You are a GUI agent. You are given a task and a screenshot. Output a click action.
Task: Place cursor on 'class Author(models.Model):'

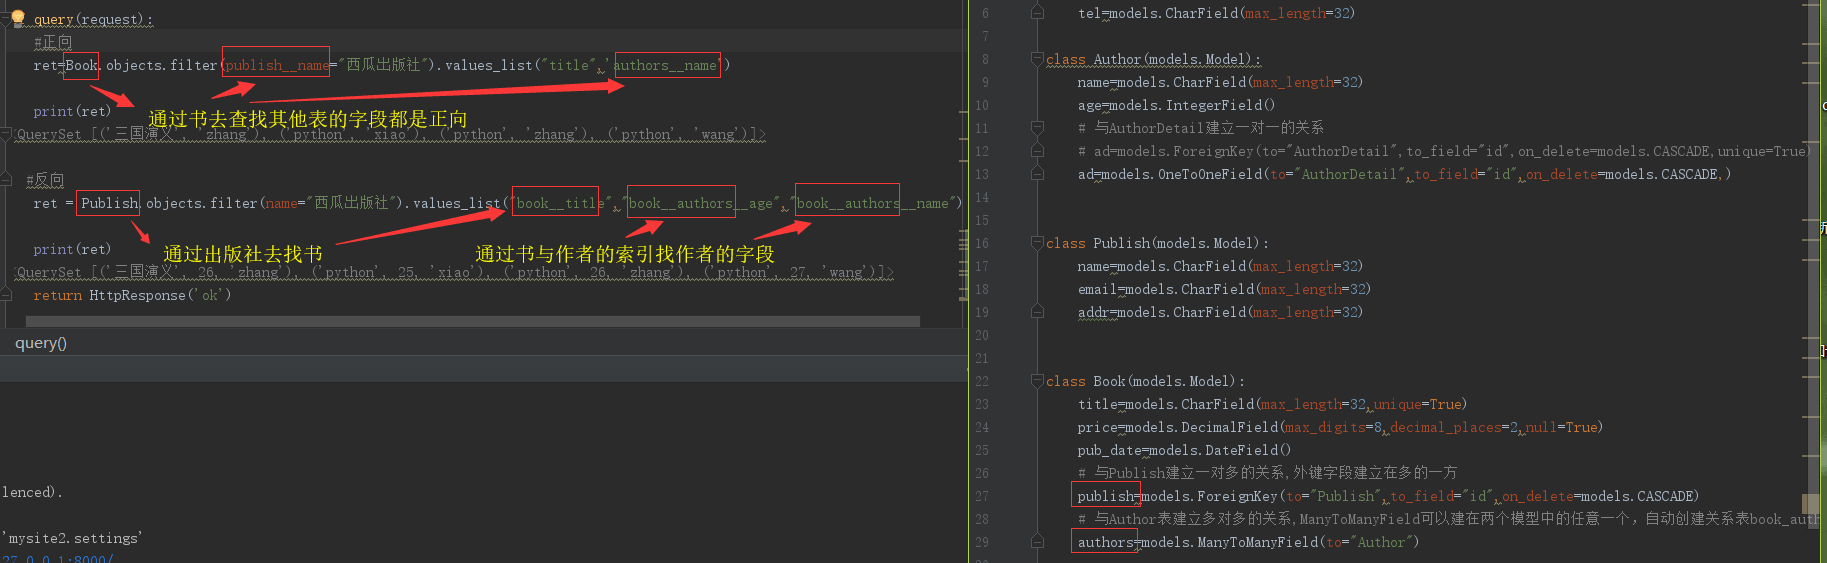coord(1153,59)
